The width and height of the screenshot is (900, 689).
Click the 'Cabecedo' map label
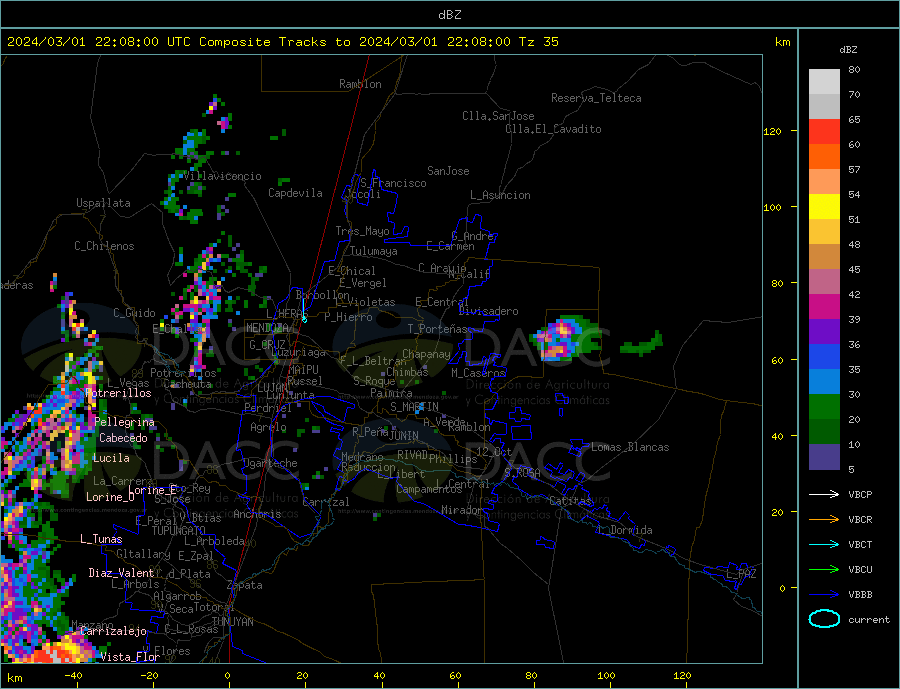point(123,438)
